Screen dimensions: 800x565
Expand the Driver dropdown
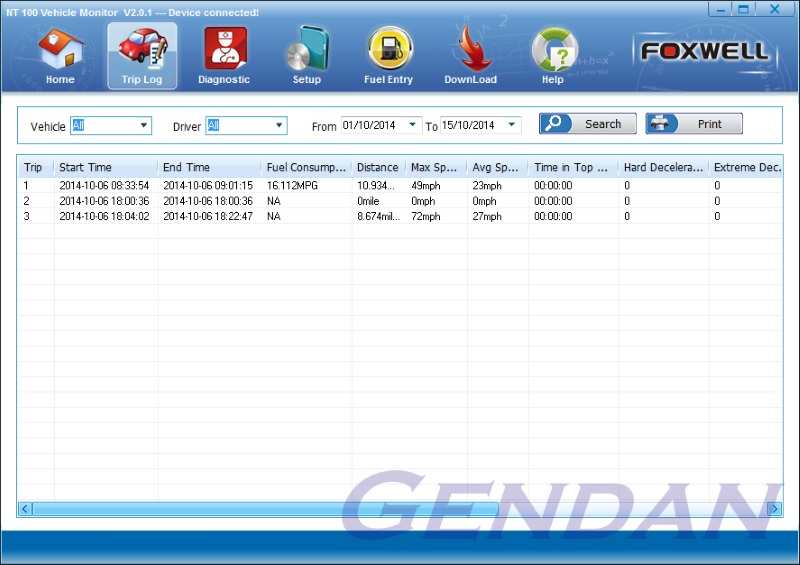(280, 126)
